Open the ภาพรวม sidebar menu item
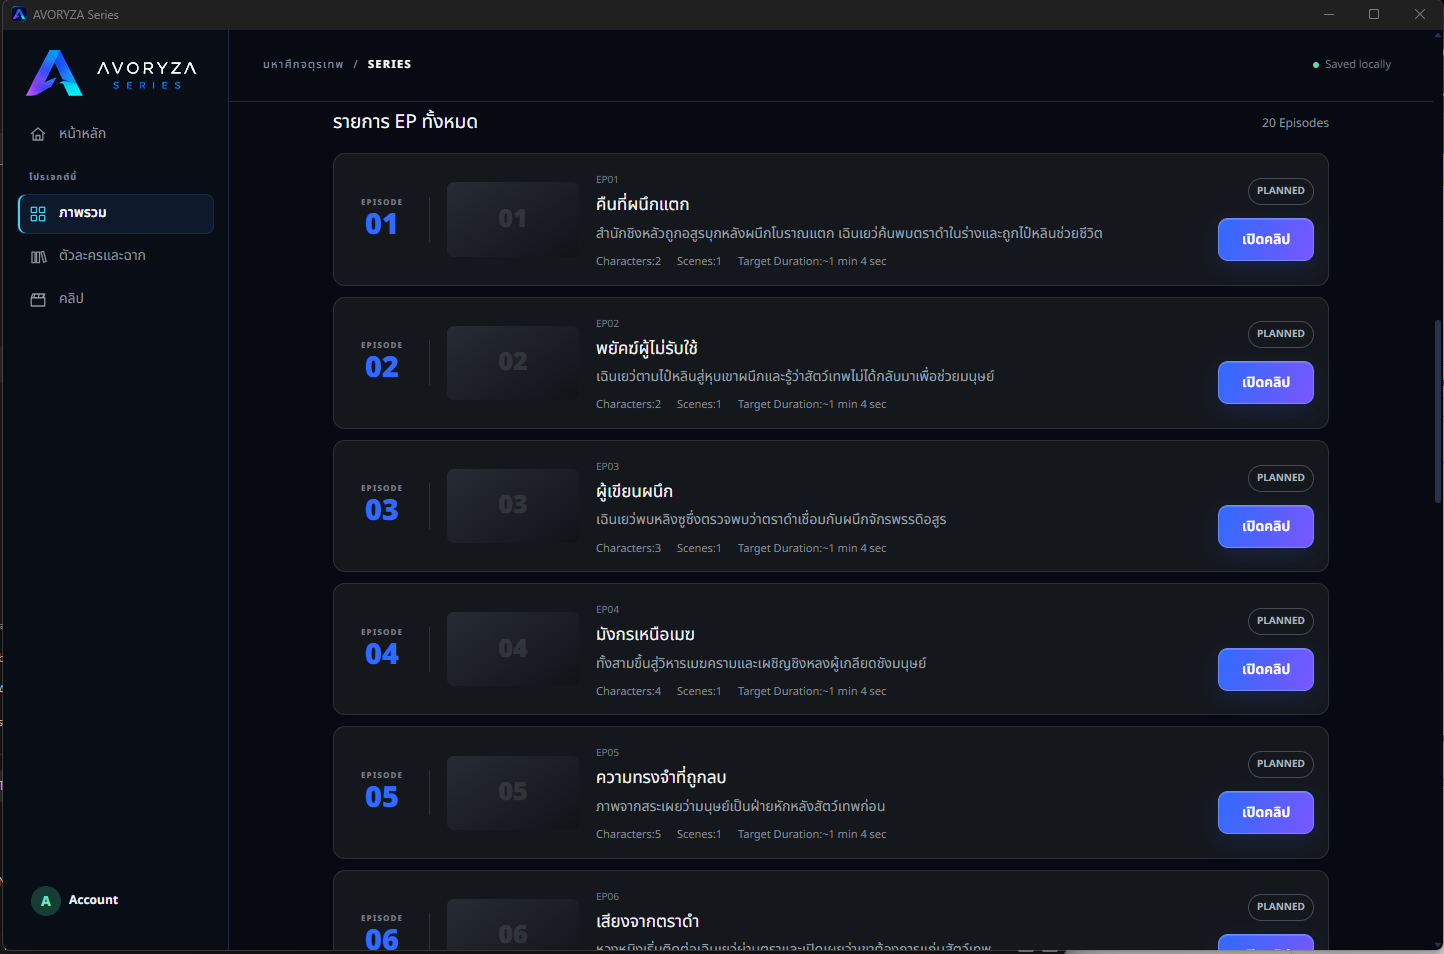Screen dimensions: 1444x954 pyautogui.click(x=116, y=214)
